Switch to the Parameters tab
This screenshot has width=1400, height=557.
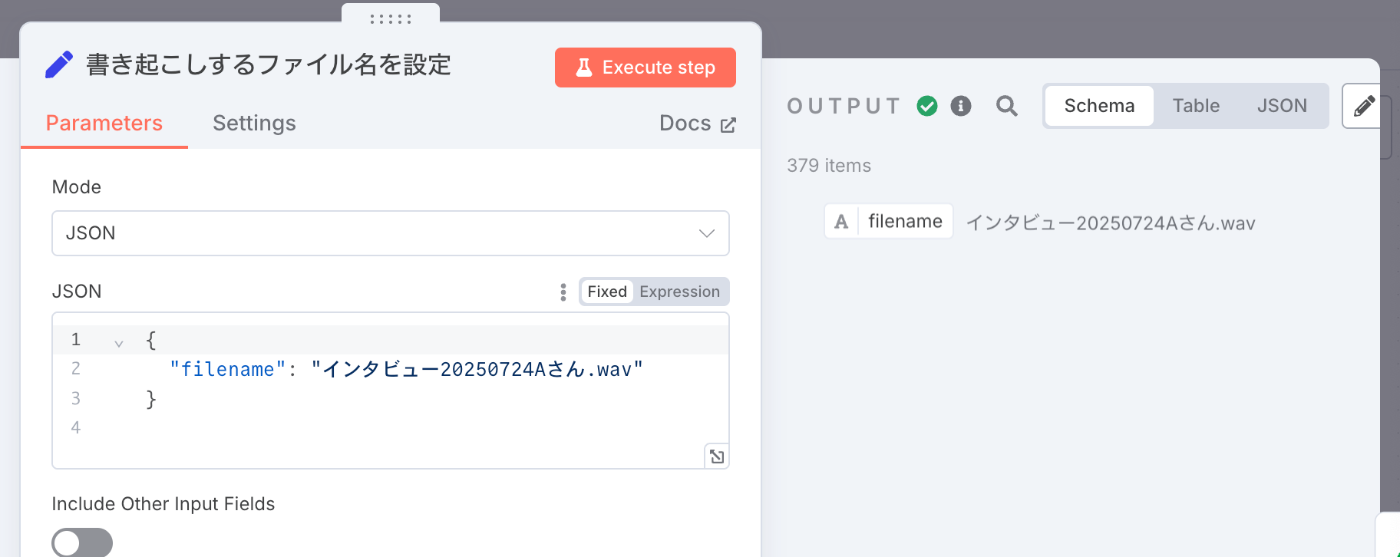104,123
